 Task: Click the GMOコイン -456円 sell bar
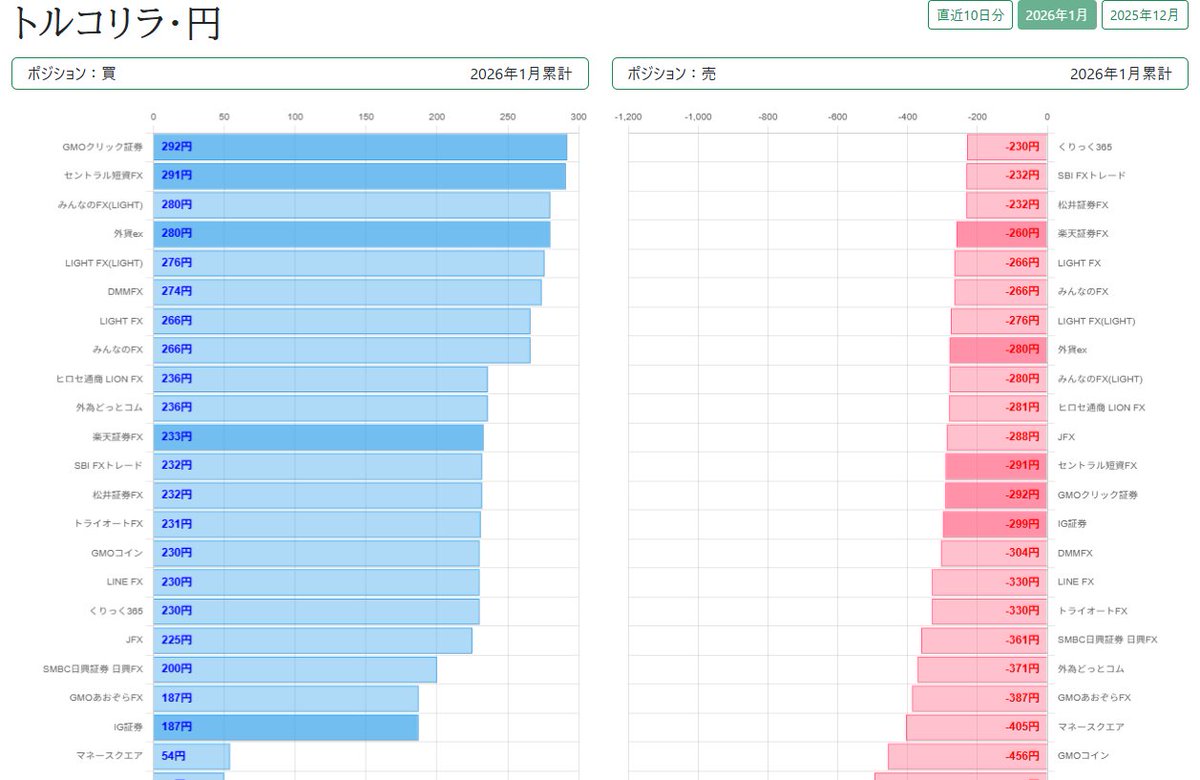pos(968,756)
